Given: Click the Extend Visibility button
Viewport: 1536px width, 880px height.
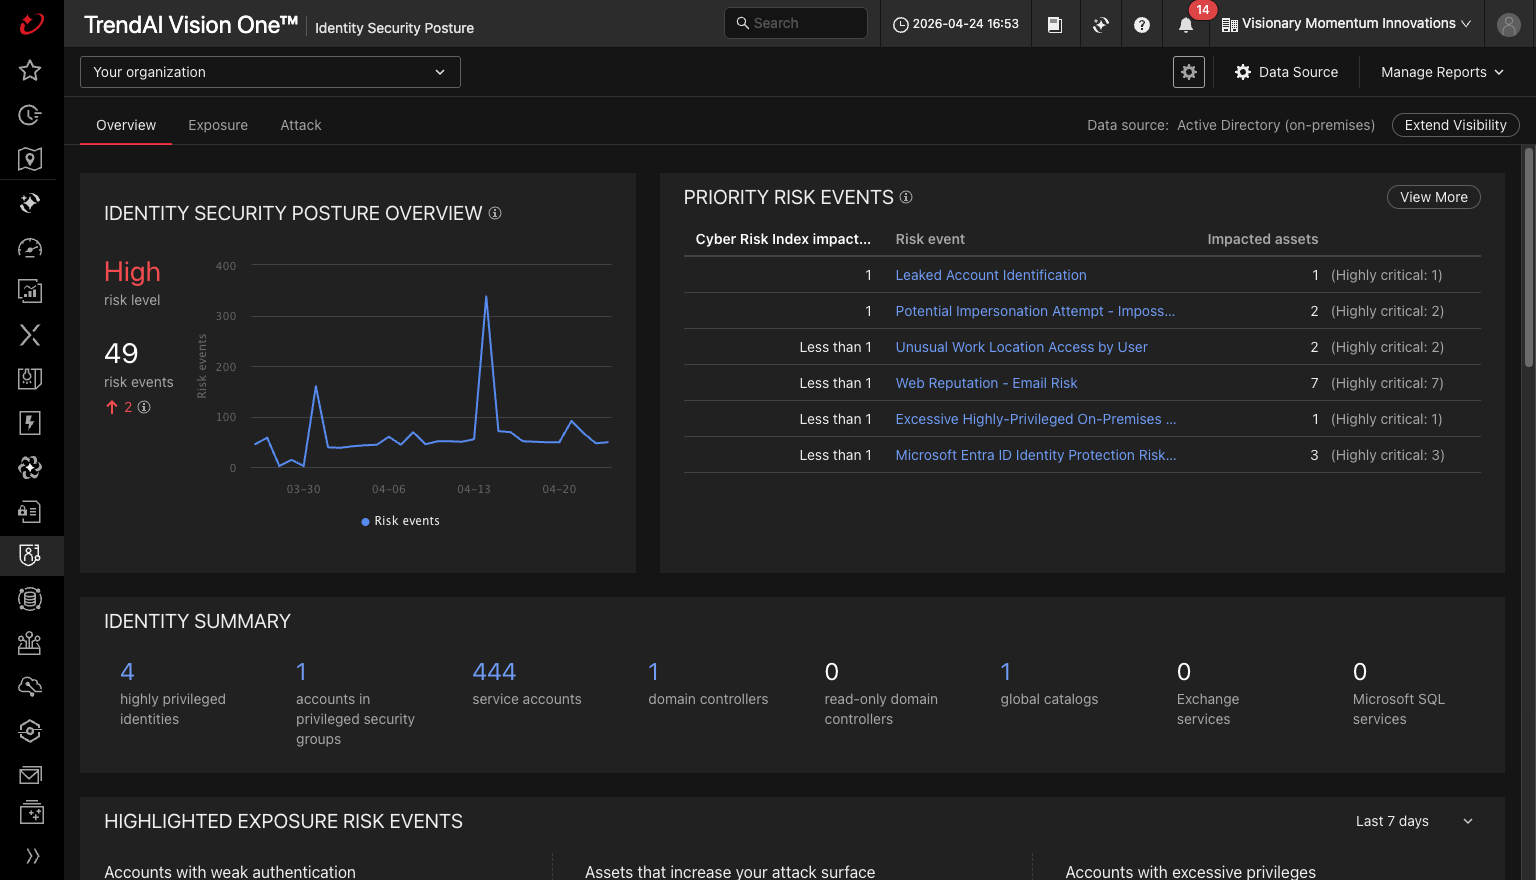Looking at the screenshot, I should (x=1456, y=125).
